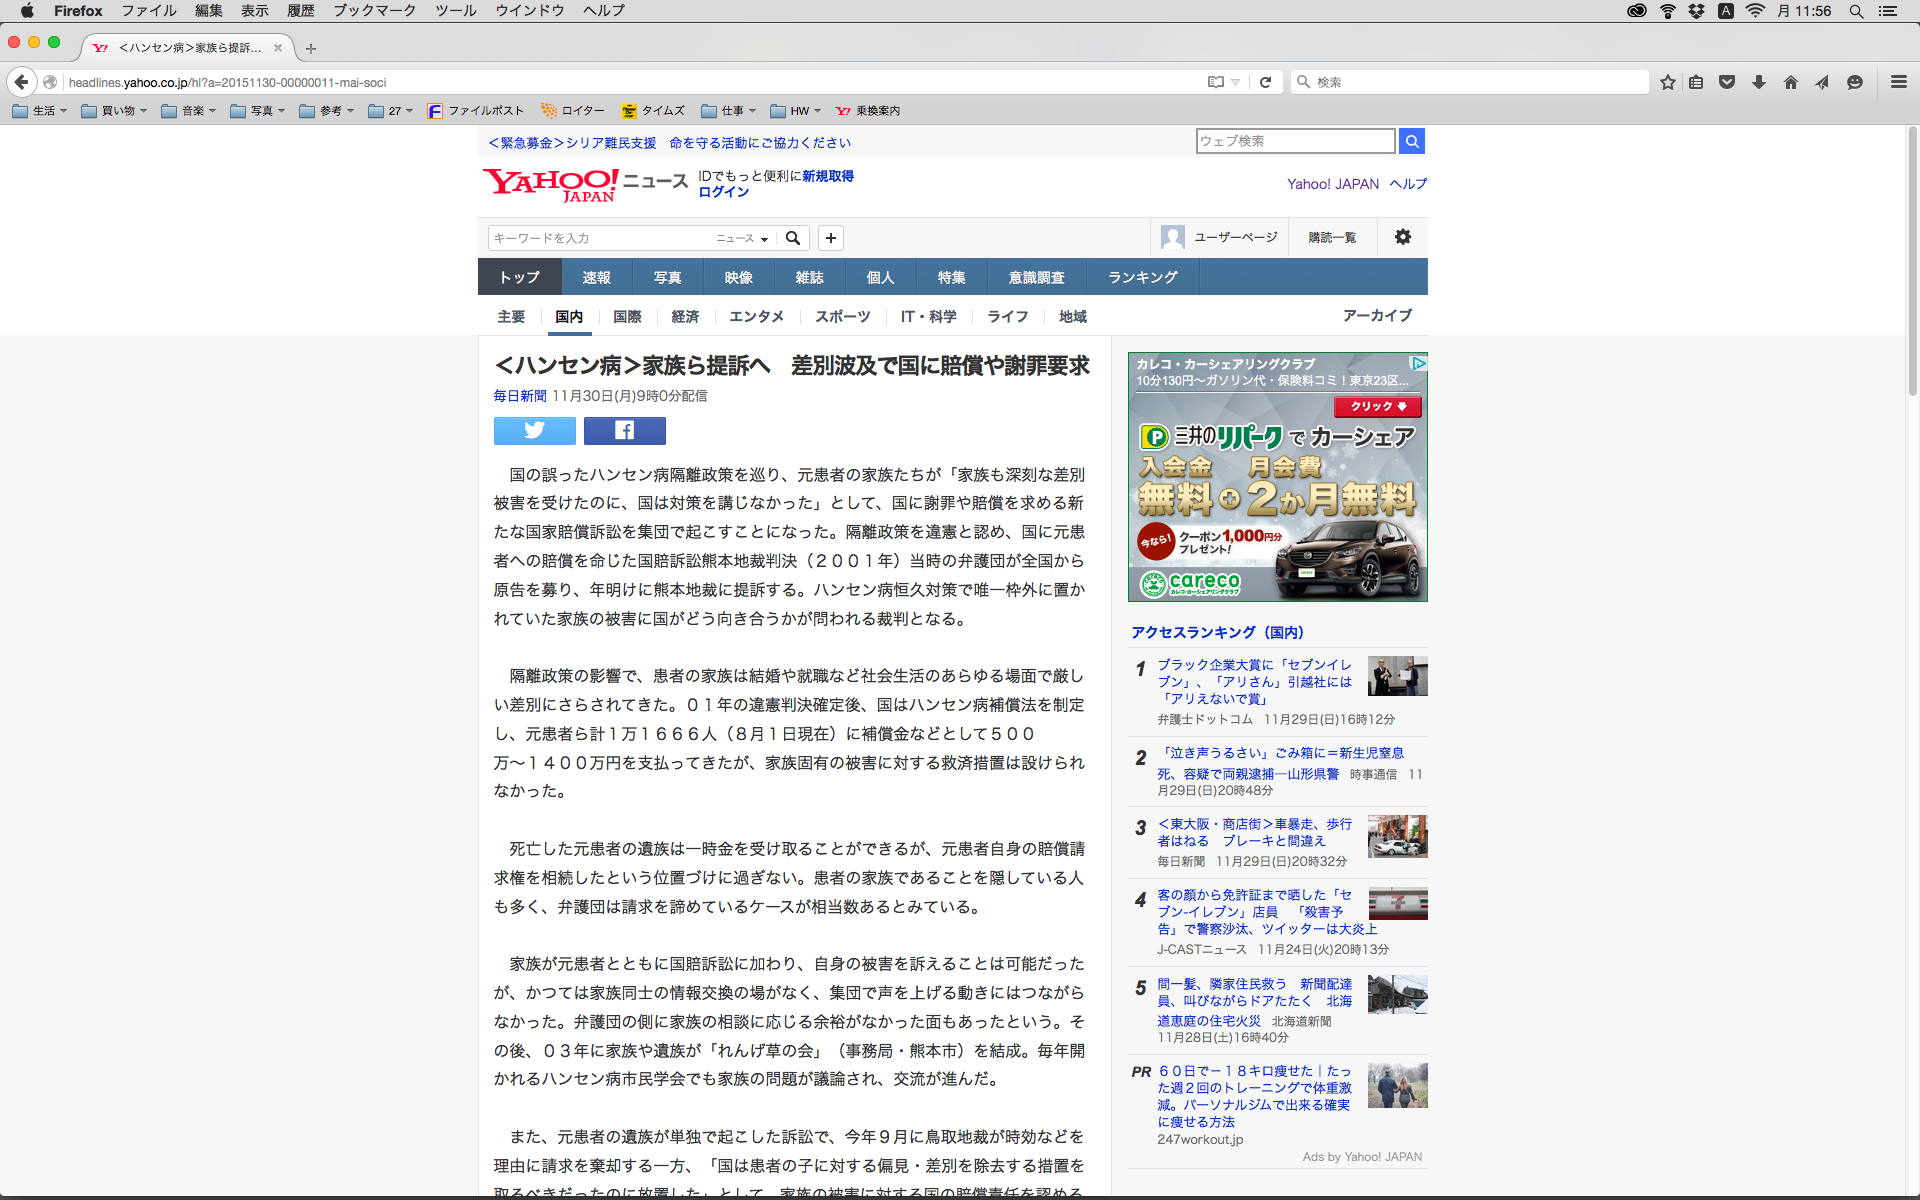Click the Yahoo News settings gear icon
Viewport: 1920px width, 1200px height.
(x=1402, y=237)
